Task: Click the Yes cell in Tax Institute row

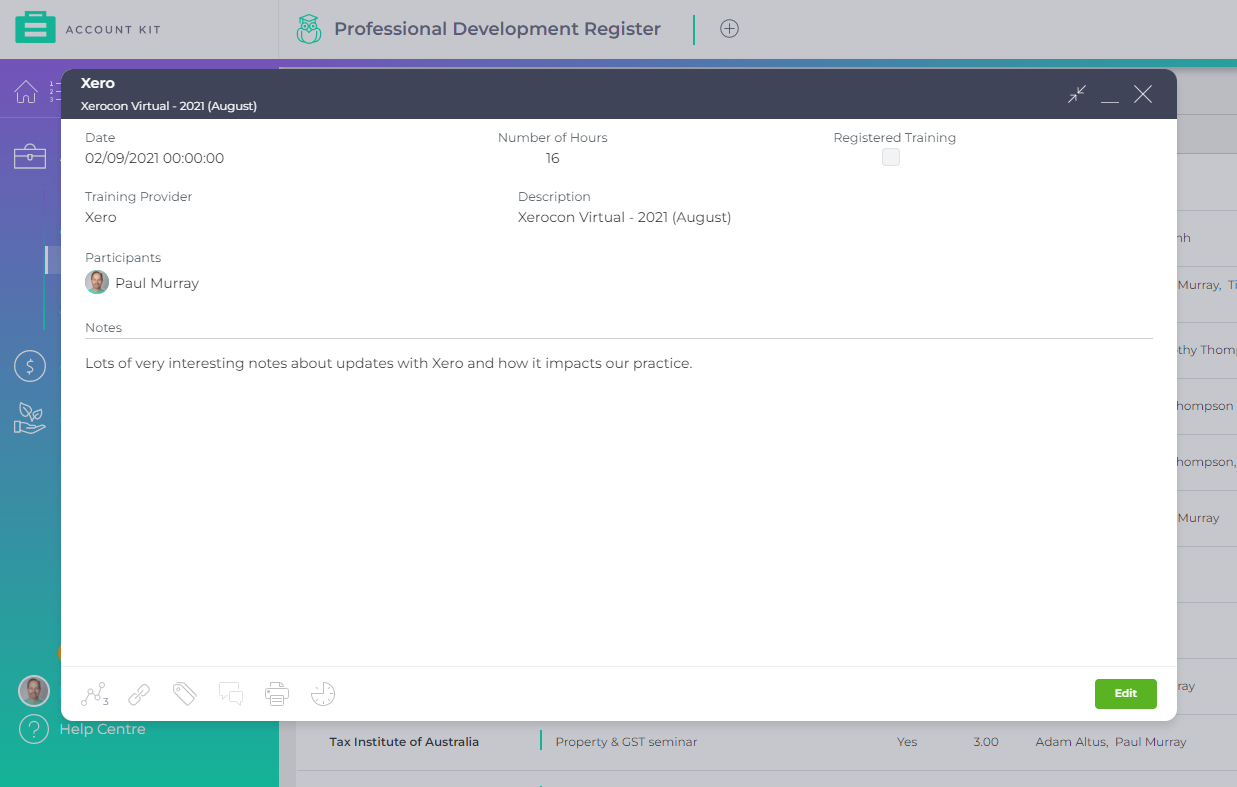Action: (x=907, y=742)
